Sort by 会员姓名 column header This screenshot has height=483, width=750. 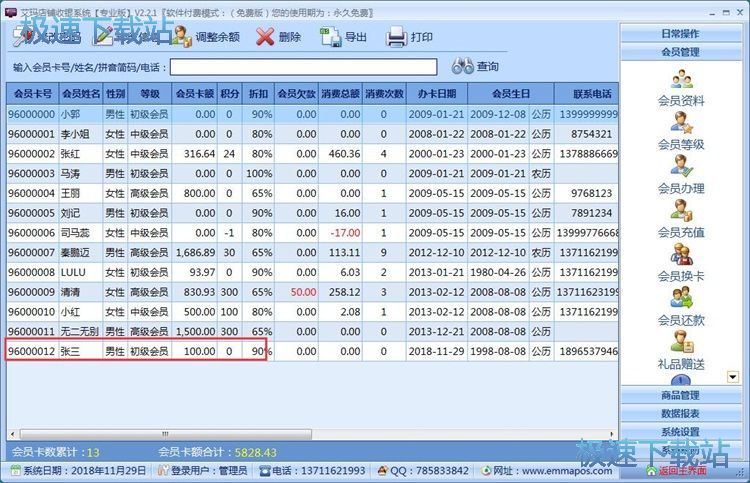click(81, 94)
